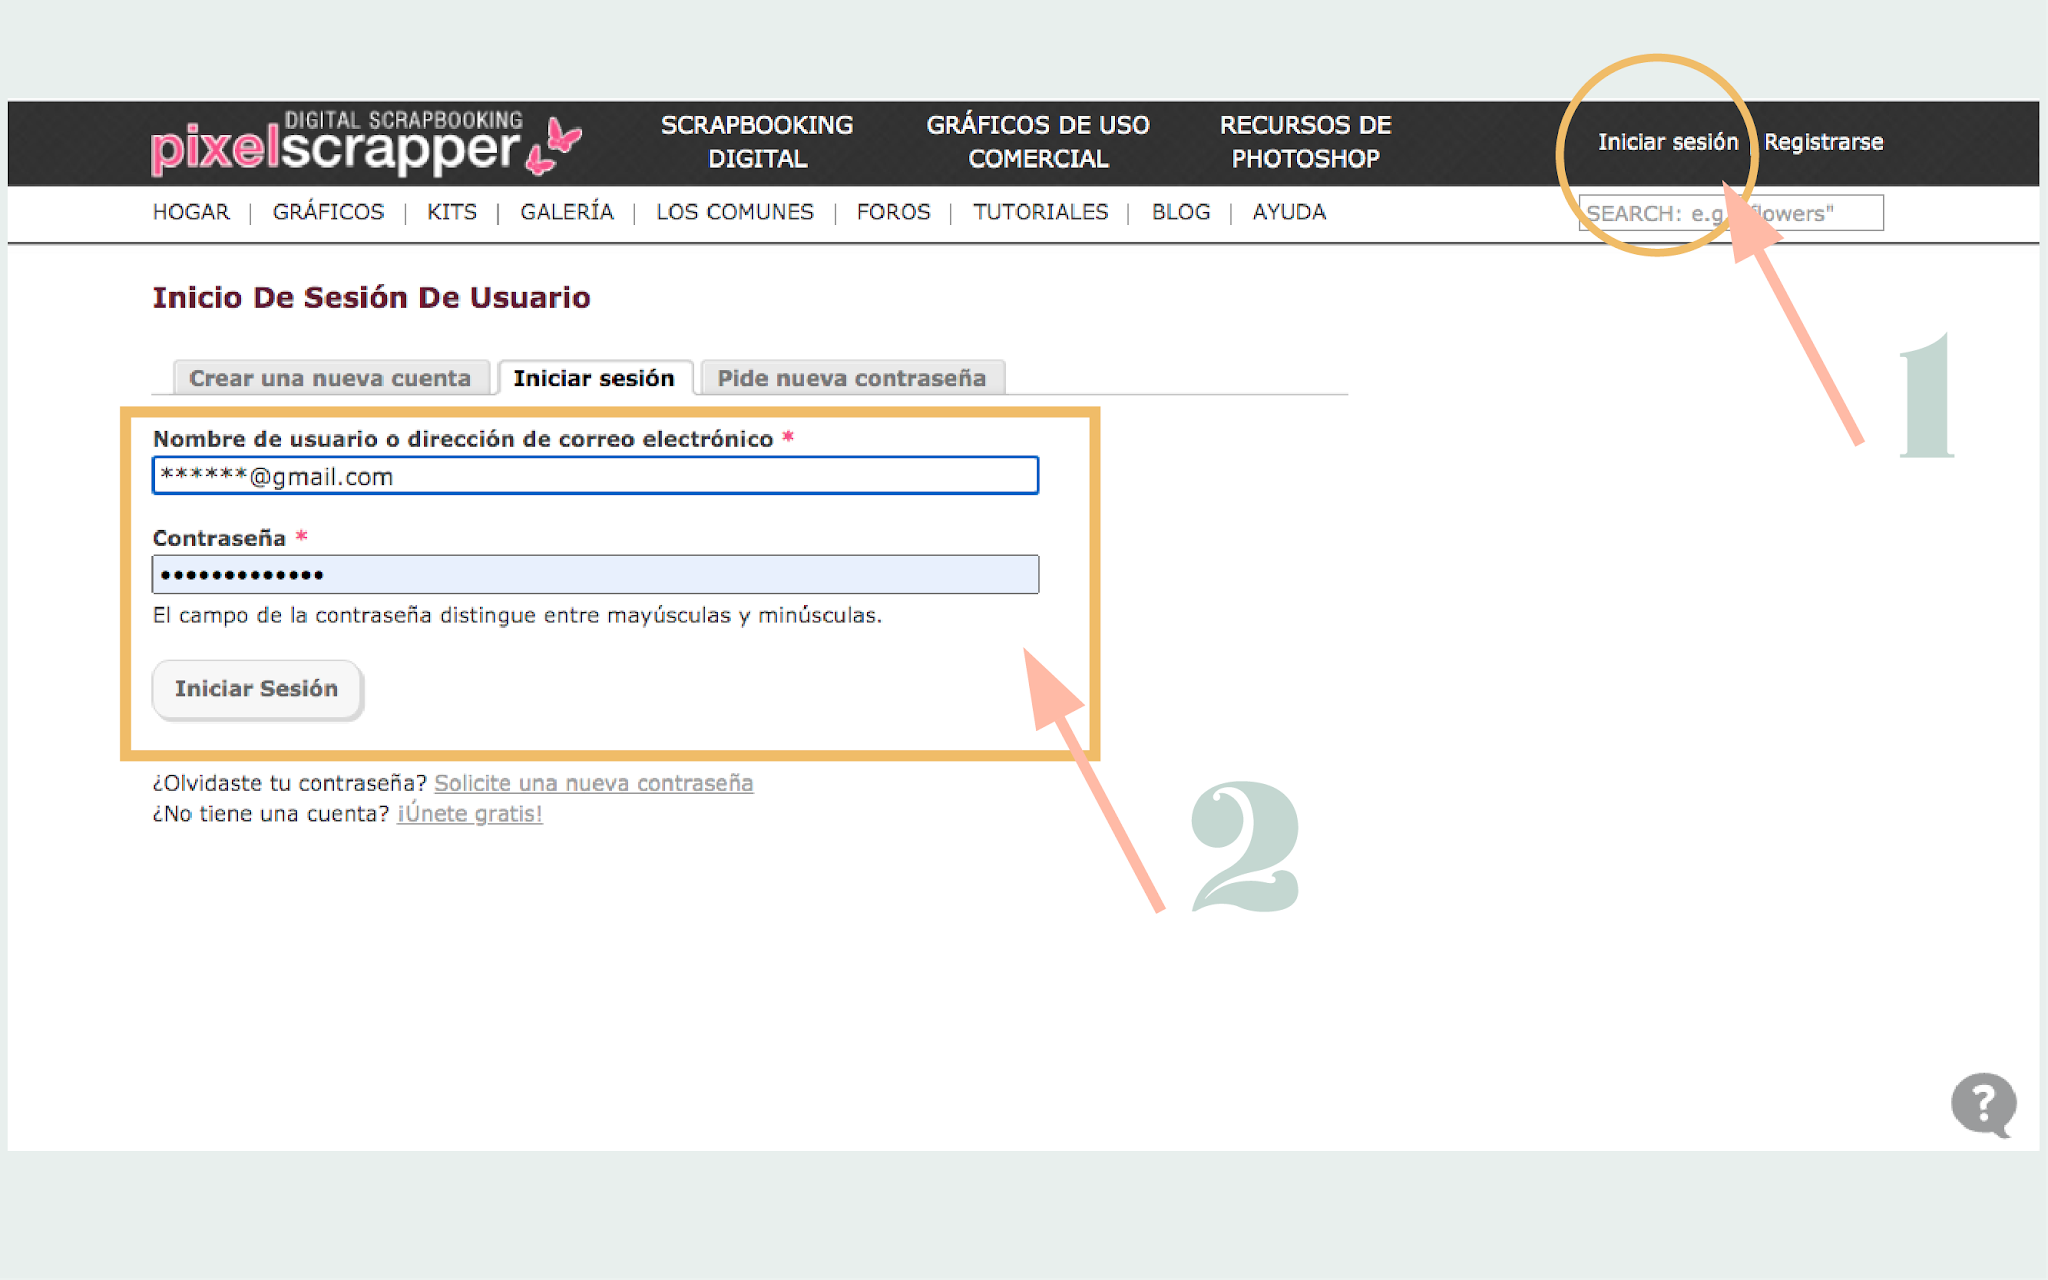
Task: Go to Hogar nav item
Action: point(191,212)
